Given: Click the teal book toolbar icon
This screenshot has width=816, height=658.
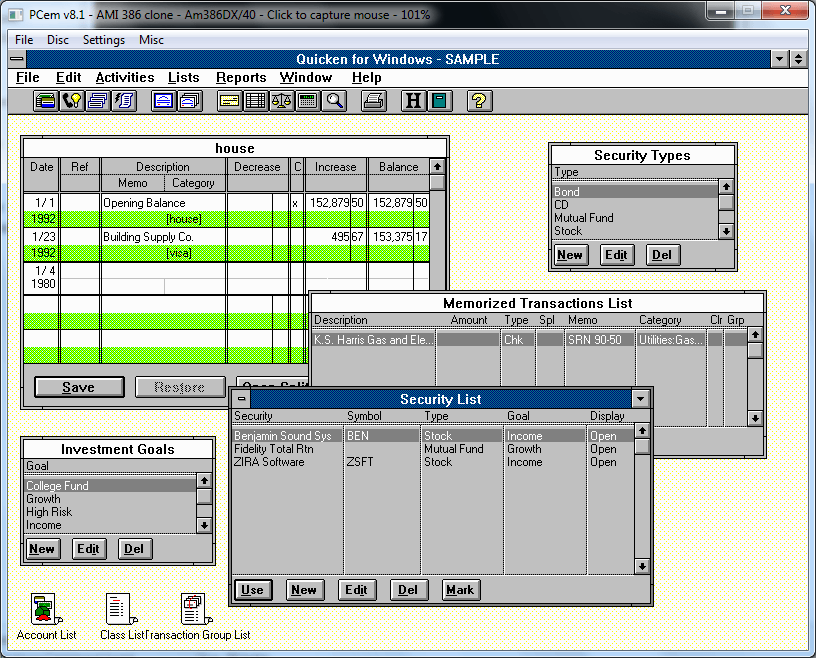Looking at the screenshot, I should point(440,100).
